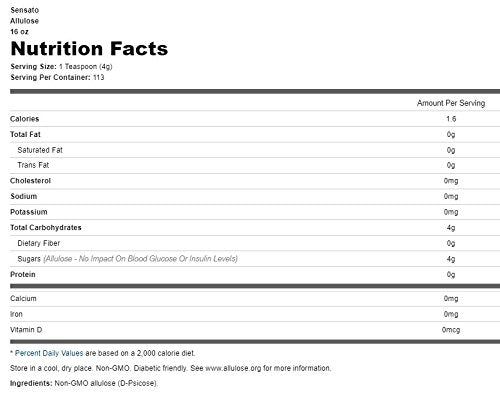
Task: Click the Total Fat row label
Action: coord(25,134)
